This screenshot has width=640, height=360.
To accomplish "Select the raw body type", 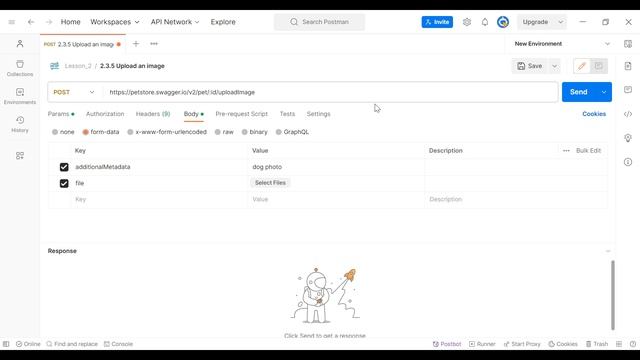I will (218, 132).
